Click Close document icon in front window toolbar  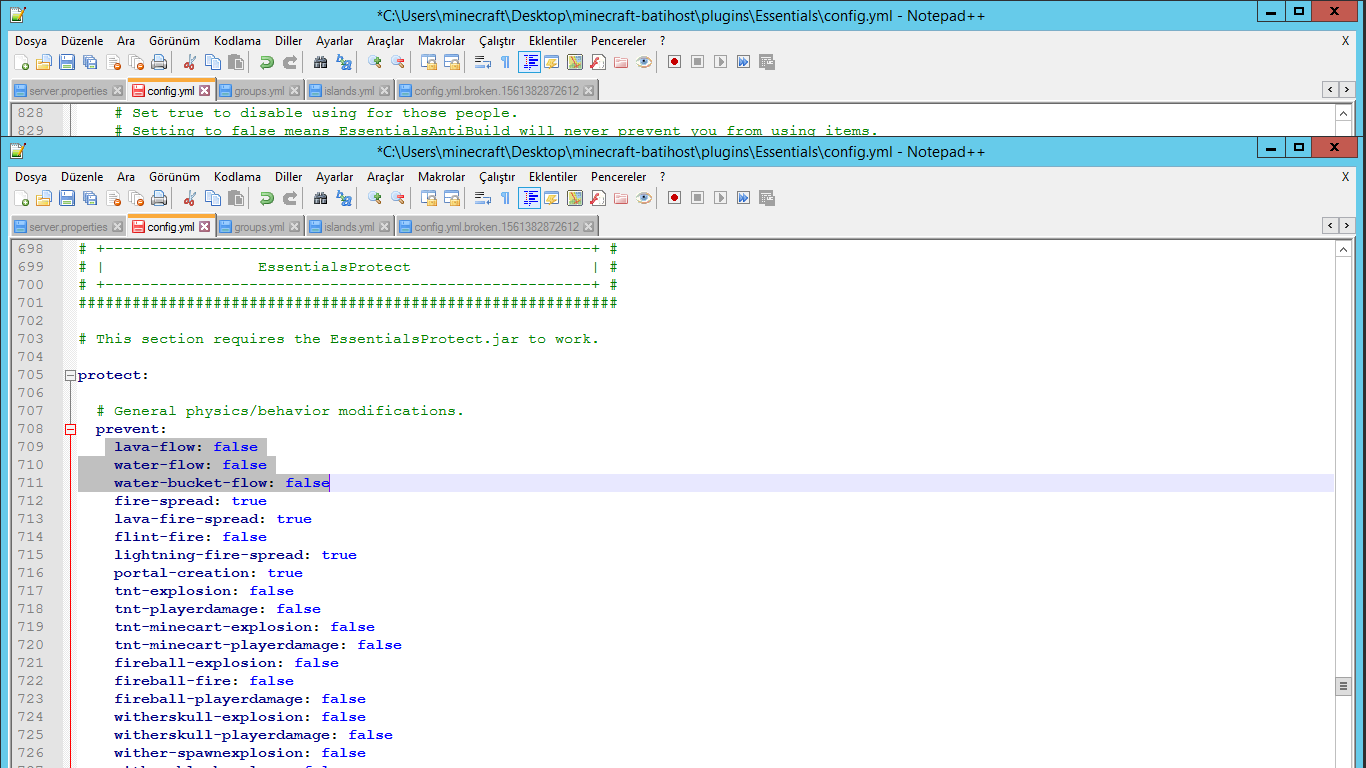click(x=113, y=198)
